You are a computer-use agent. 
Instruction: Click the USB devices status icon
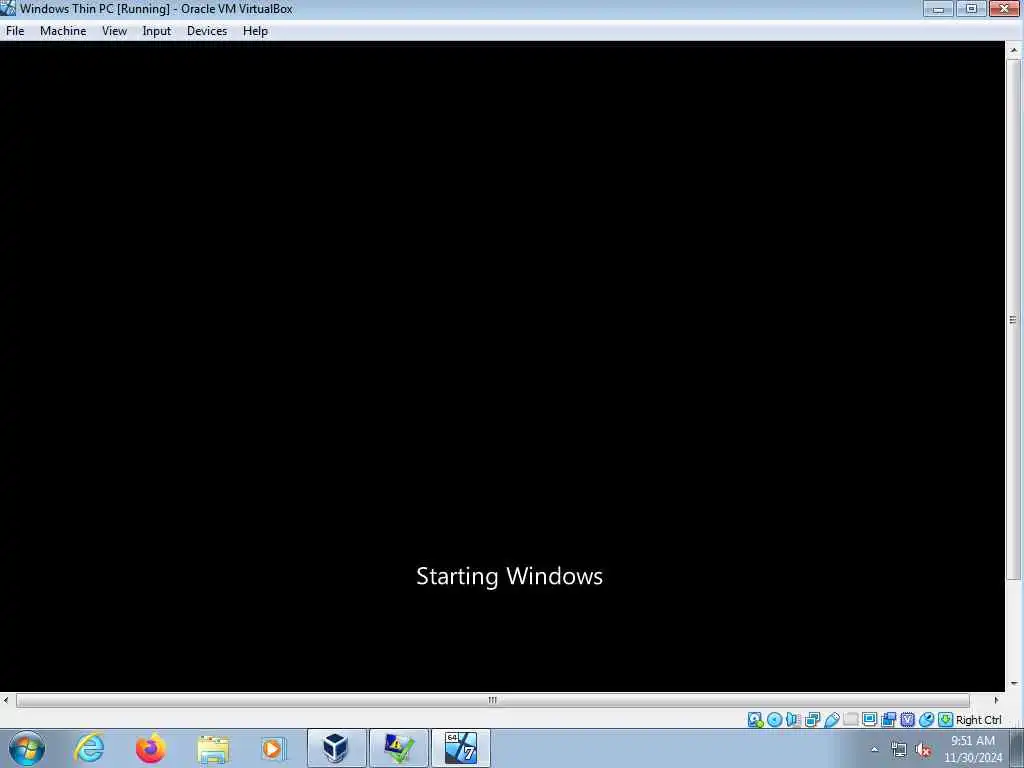point(831,720)
